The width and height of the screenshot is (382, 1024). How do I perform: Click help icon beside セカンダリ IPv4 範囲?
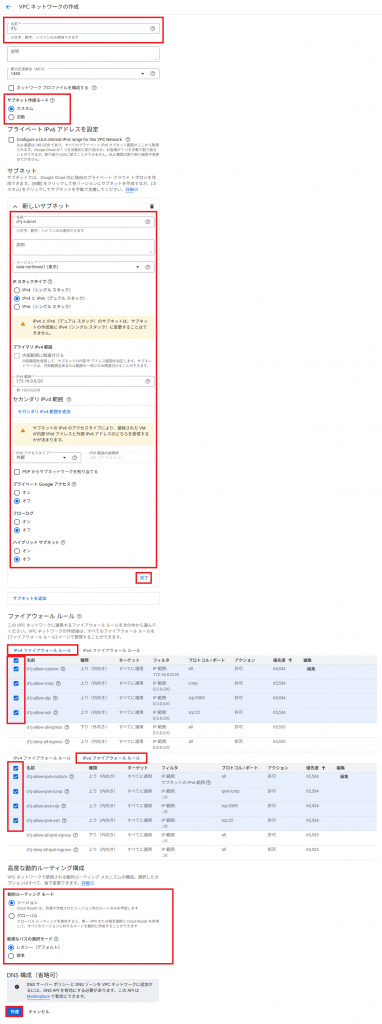69,399
